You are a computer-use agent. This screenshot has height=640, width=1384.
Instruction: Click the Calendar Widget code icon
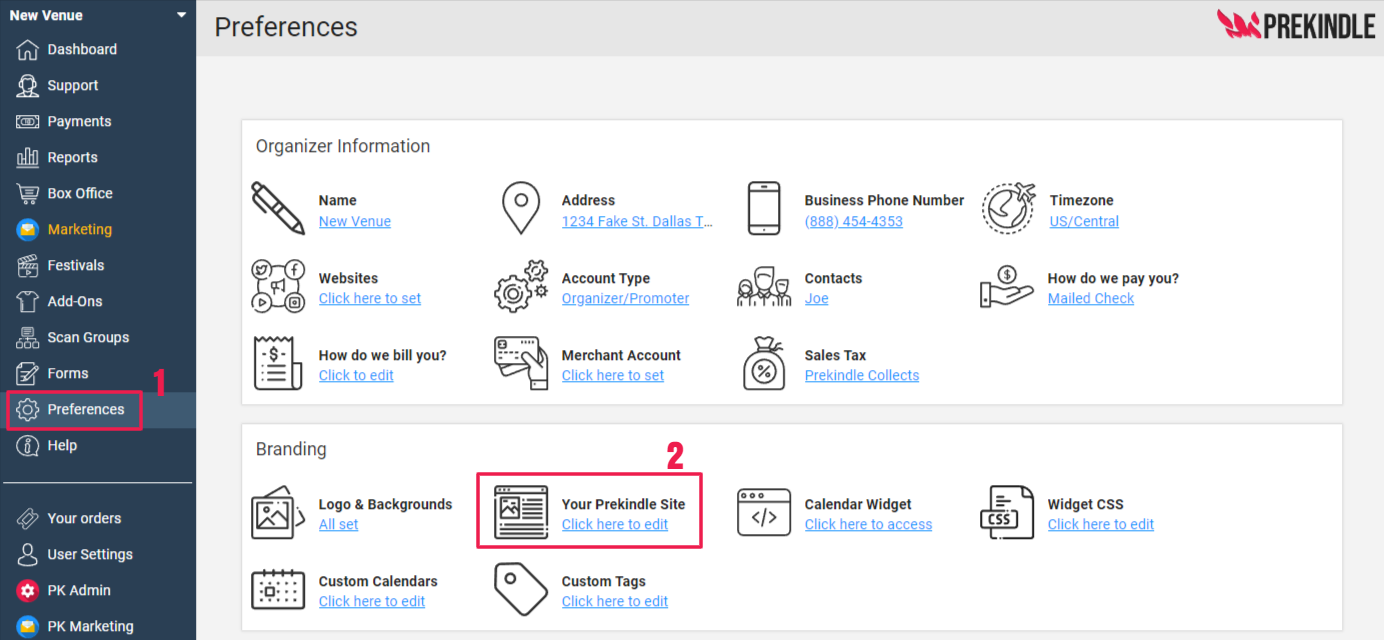[764, 512]
